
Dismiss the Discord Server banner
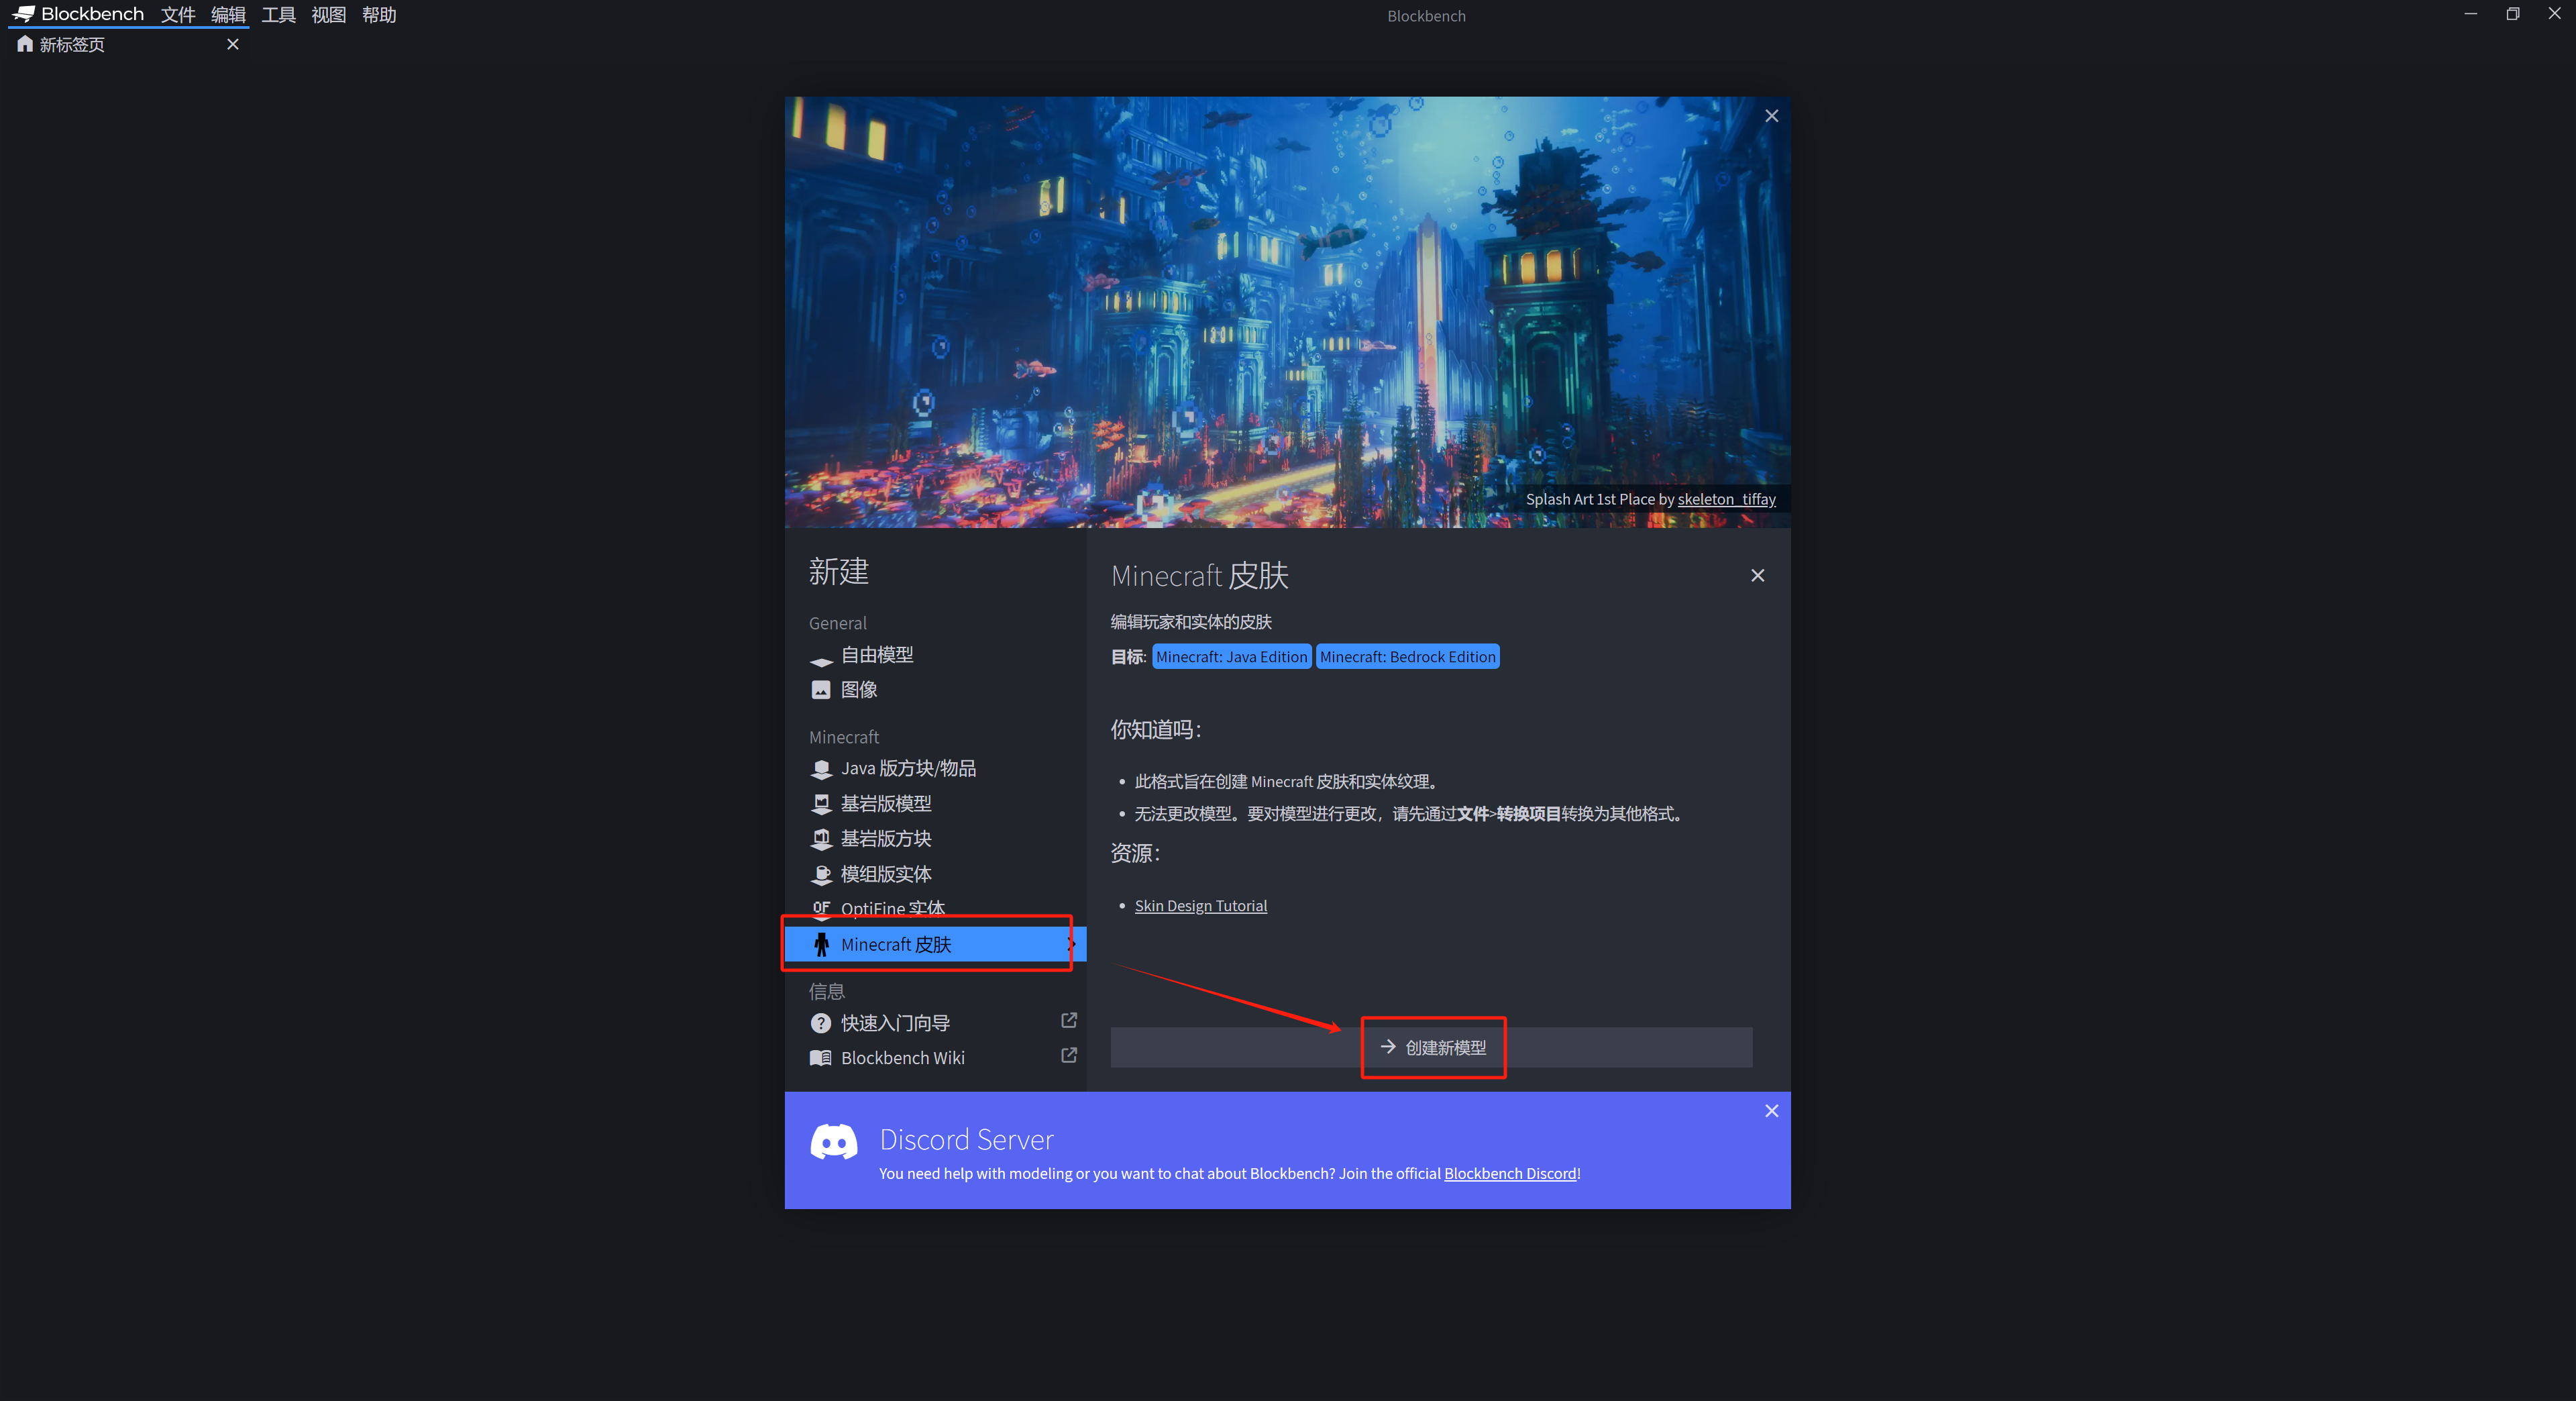pyautogui.click(x=1771, y=1111)
